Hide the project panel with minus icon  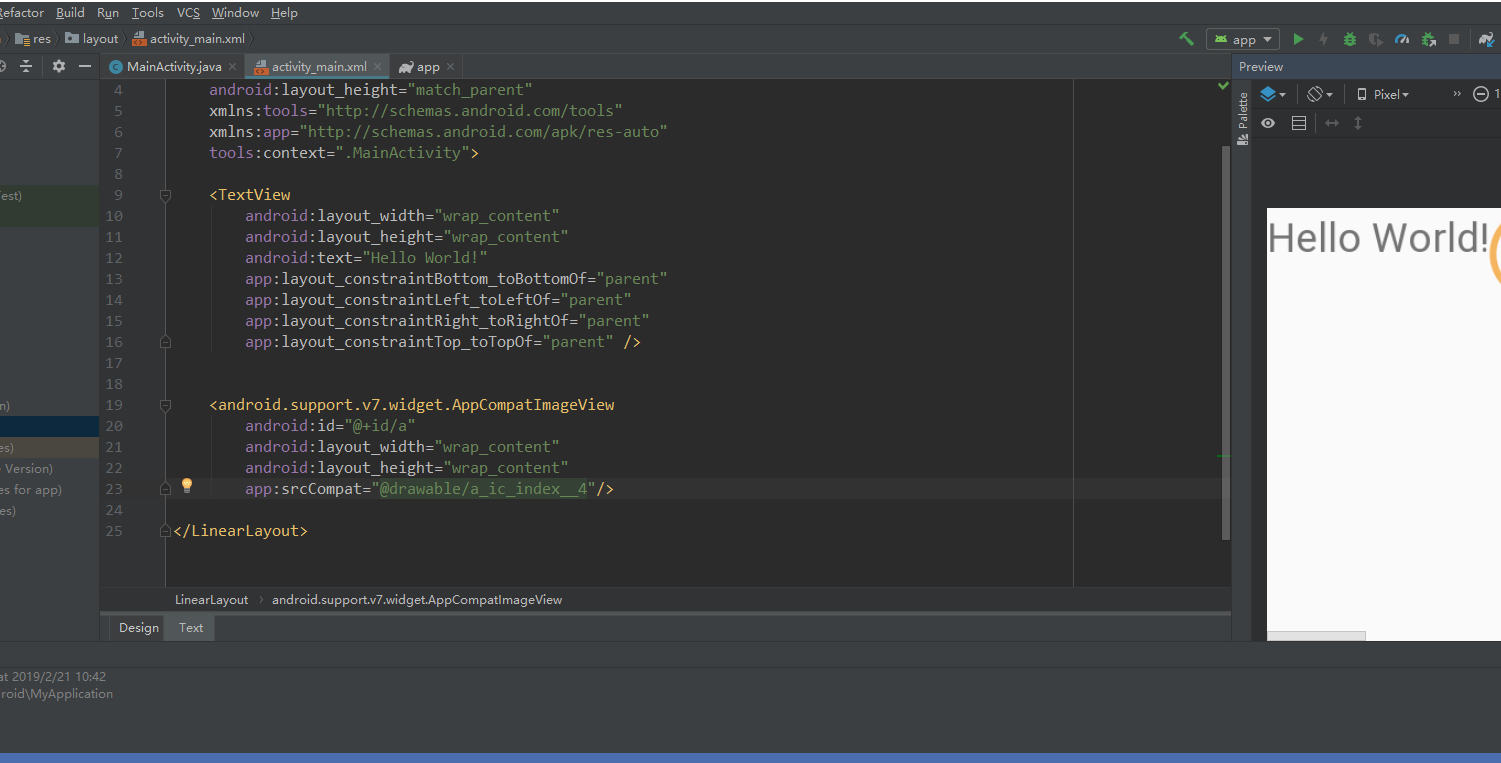click(86, 66)
